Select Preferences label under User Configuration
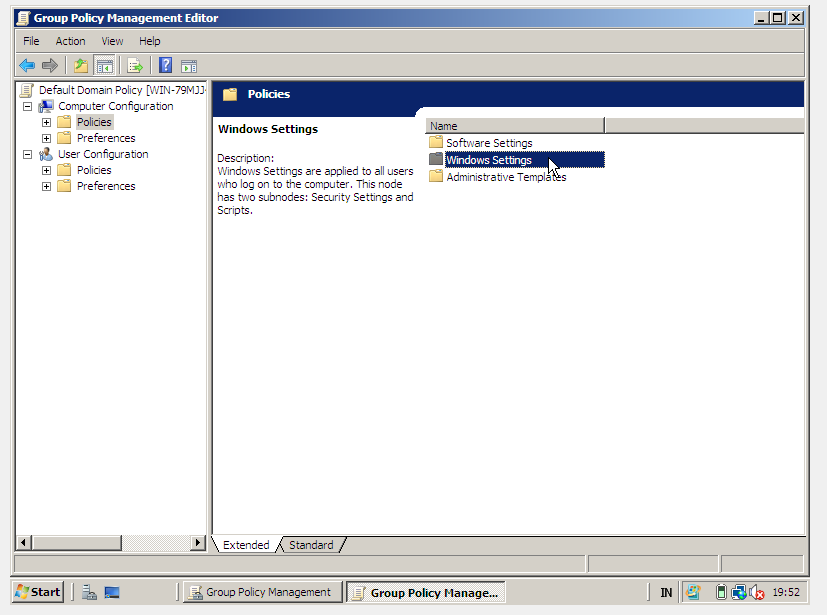This screenshot has width=827, height=615. (x=106, y=186)
